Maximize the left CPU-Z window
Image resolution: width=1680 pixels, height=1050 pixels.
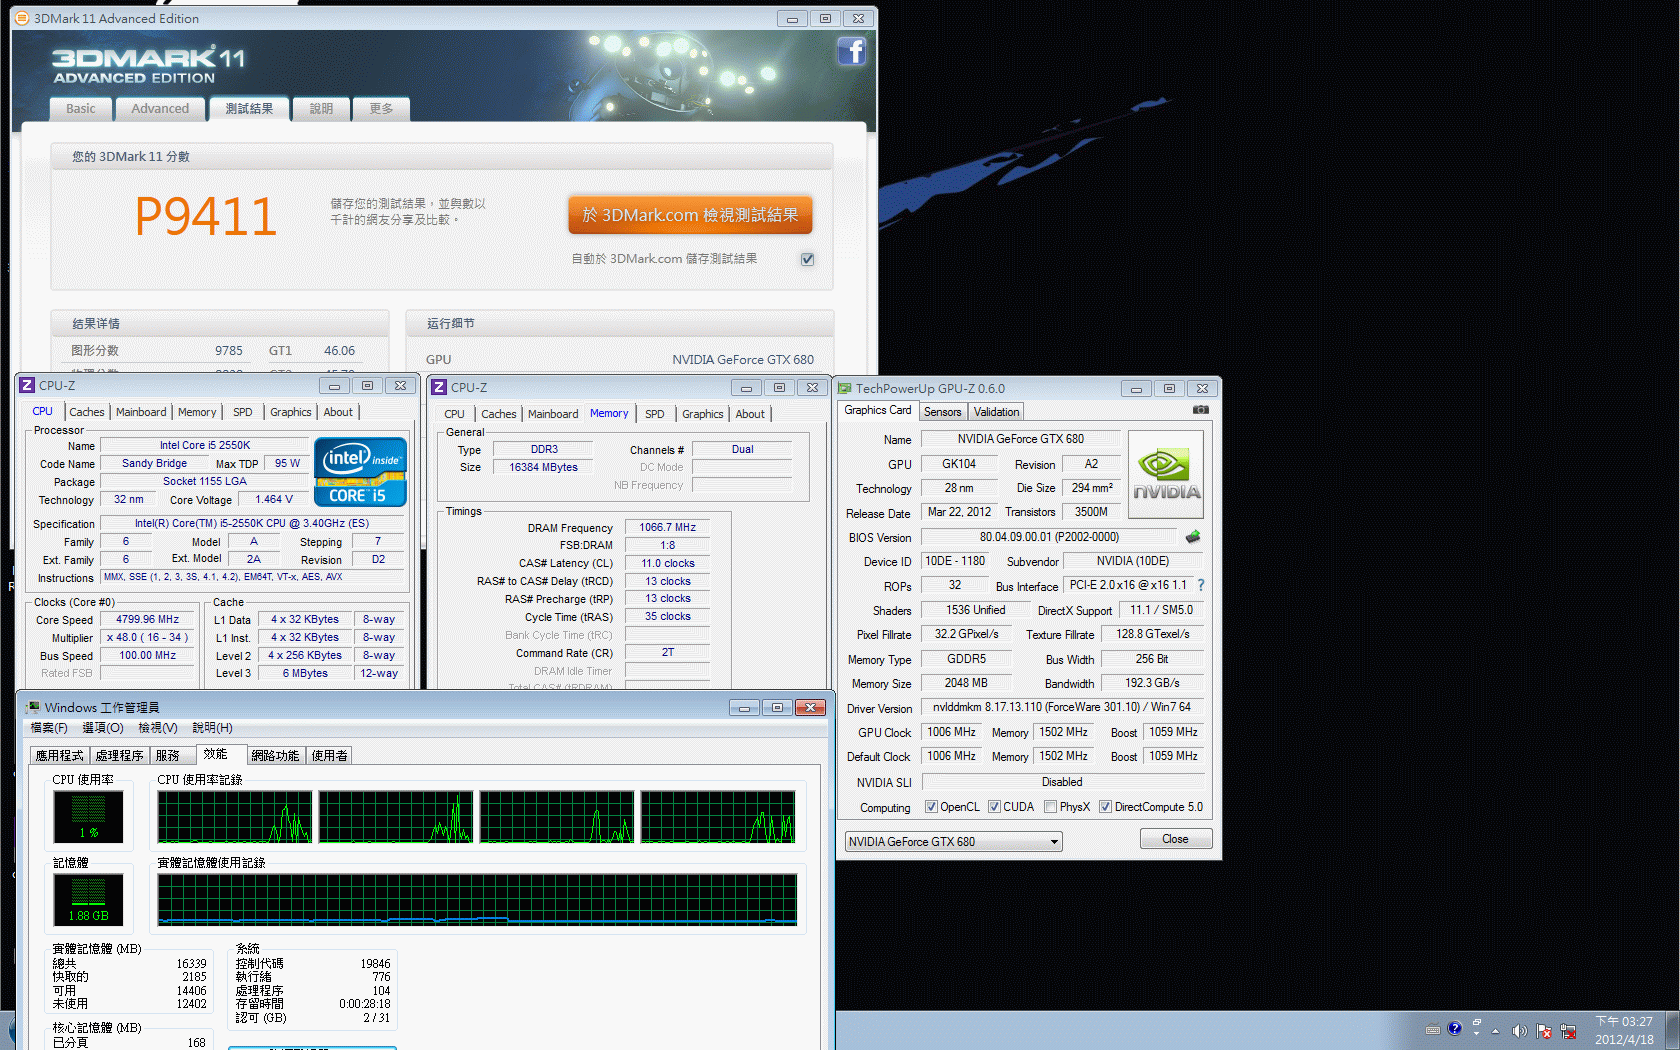tap(367, 385)
